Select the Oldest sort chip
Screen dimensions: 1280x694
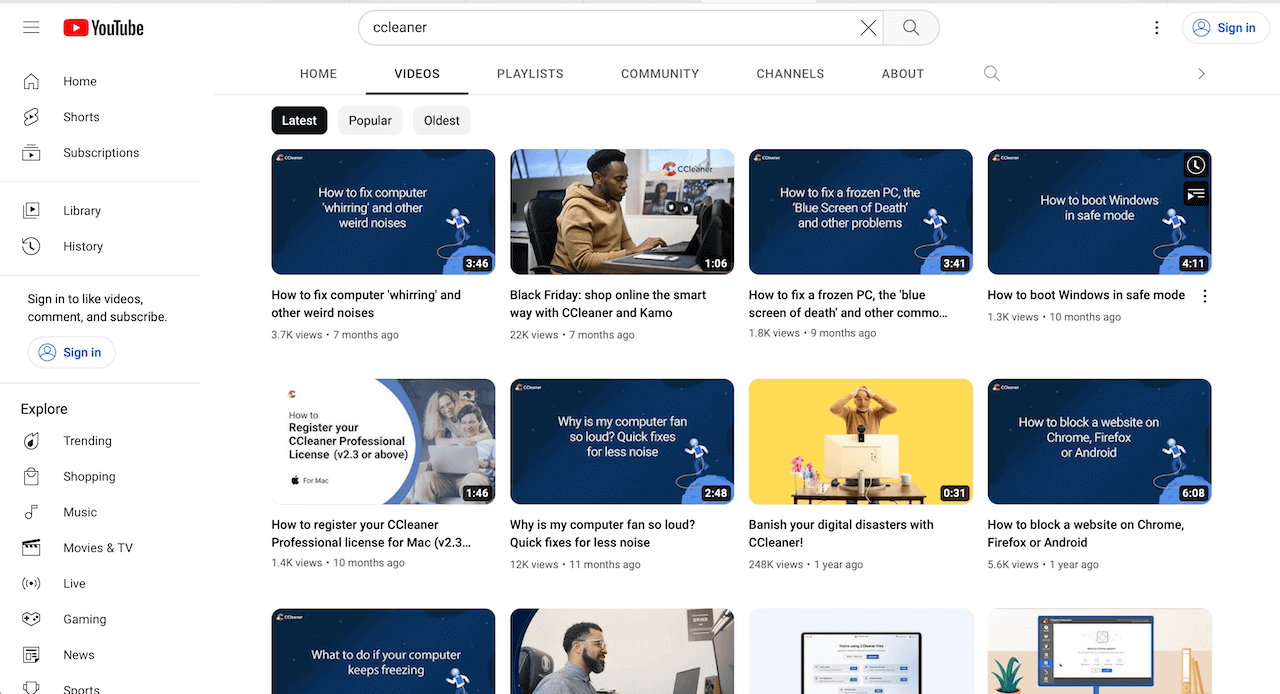[441, 120]
